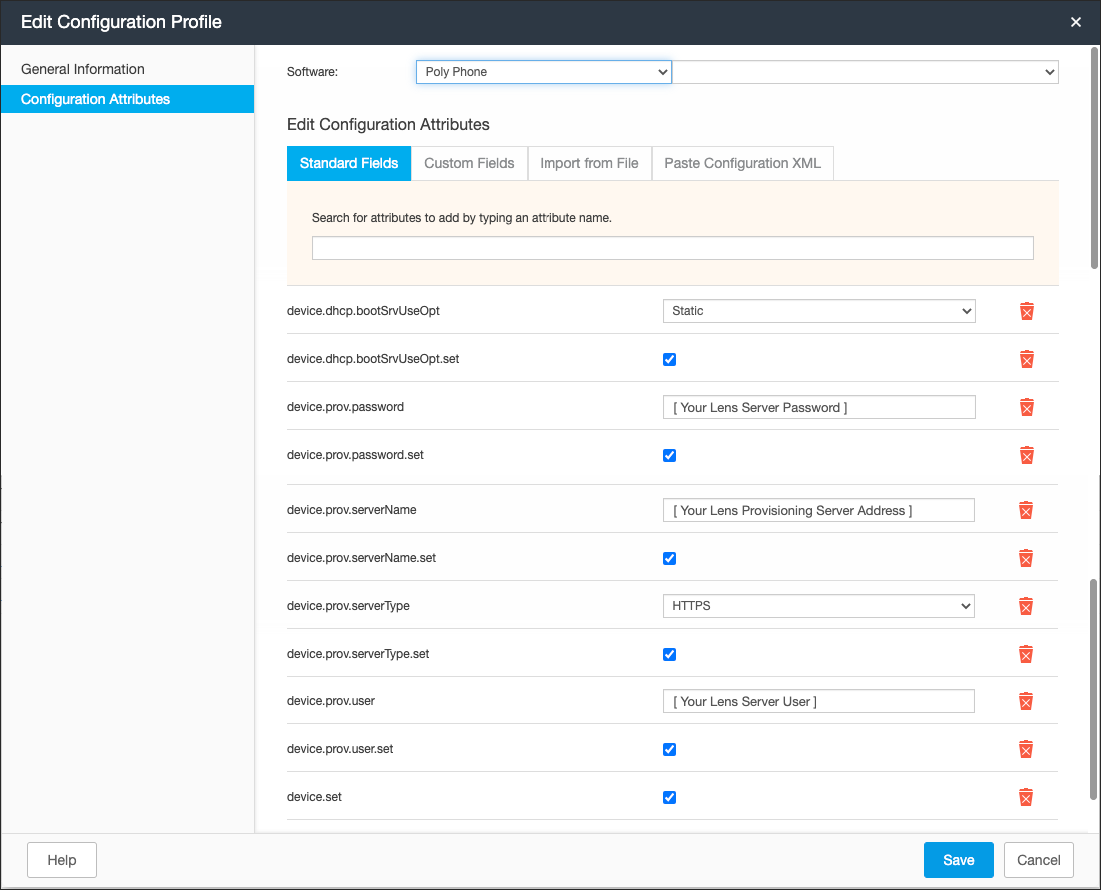Toggle device.prov.serverType.set checkbox
This screenshot has height=890, width=1101.
tap(669, 654)
